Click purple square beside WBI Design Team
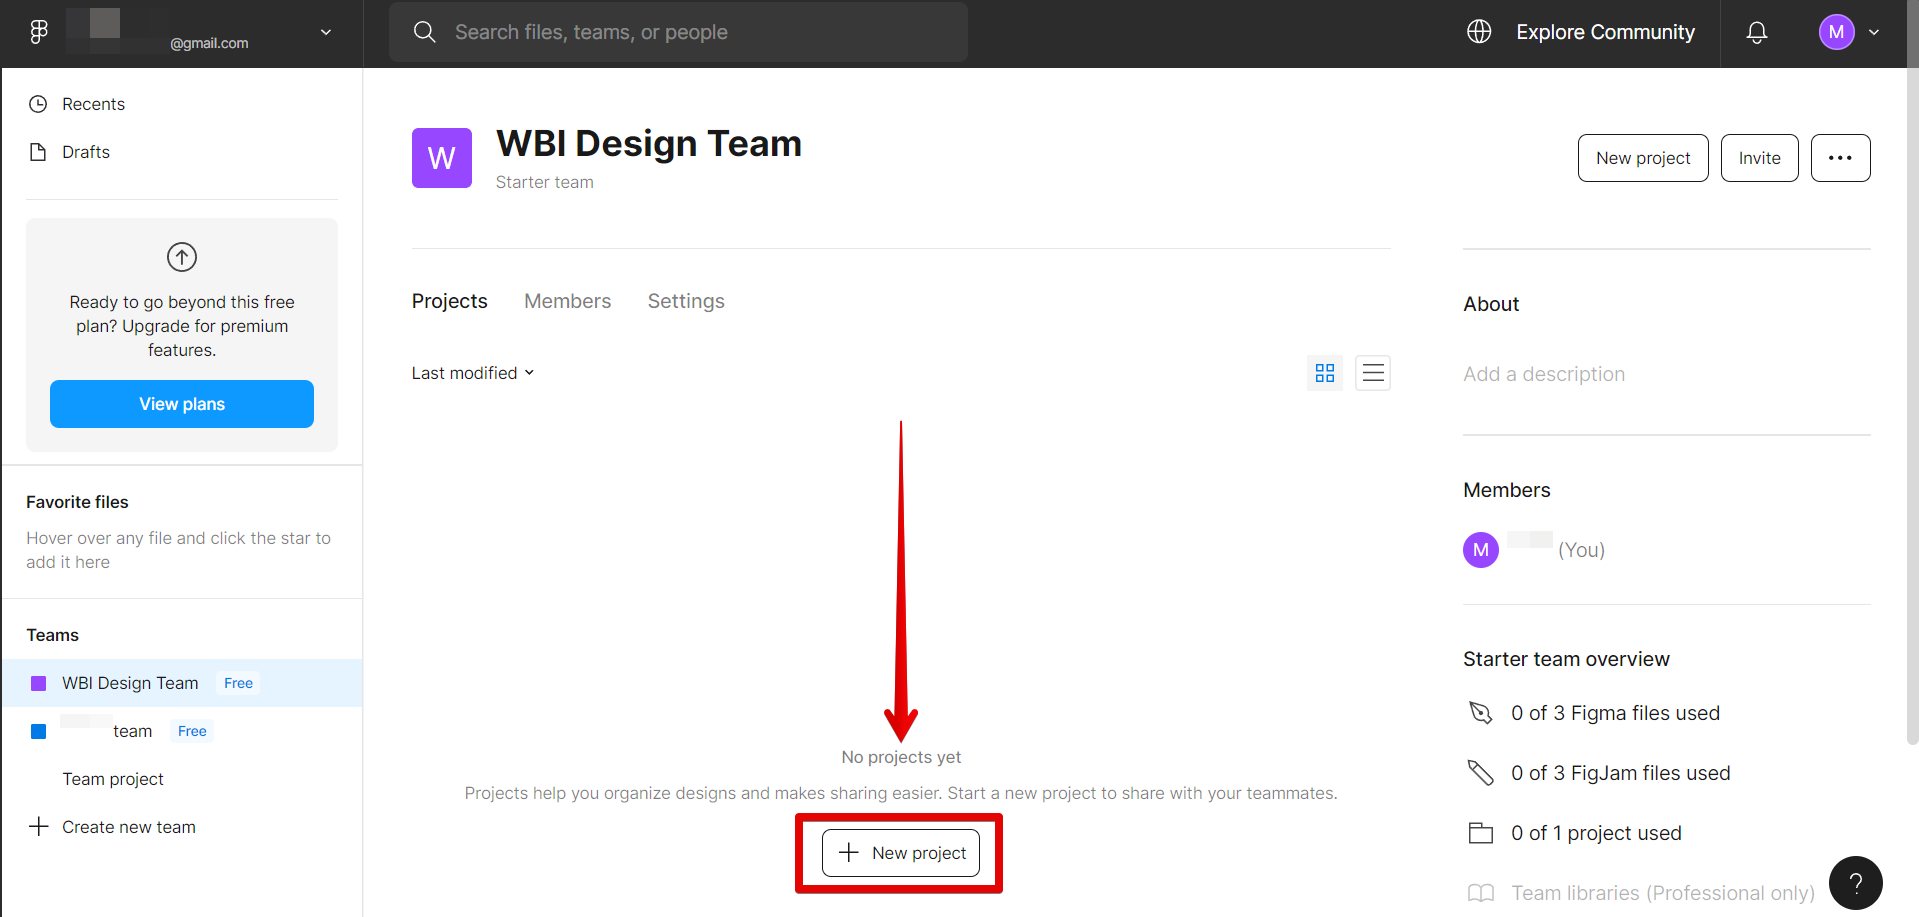The height and width of the screenshot is (917, 1919). coord(39,684)
